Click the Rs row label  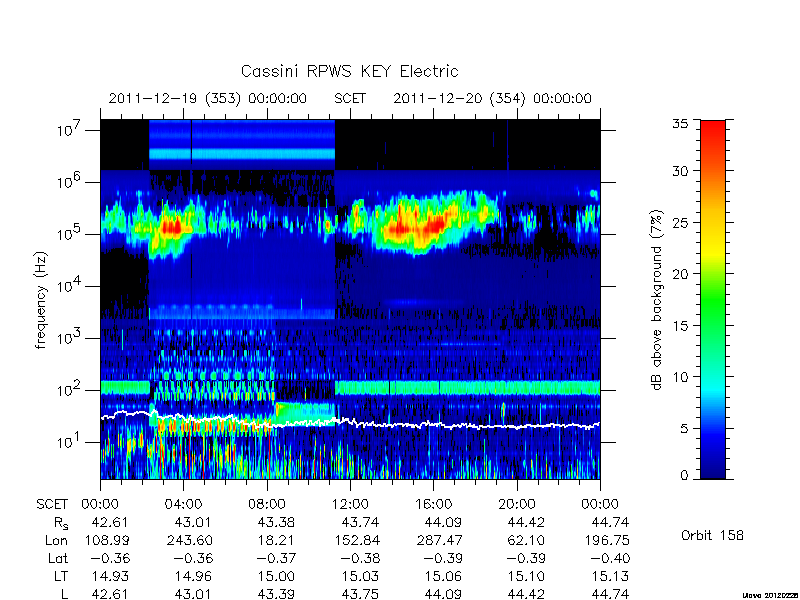point(61,523)
